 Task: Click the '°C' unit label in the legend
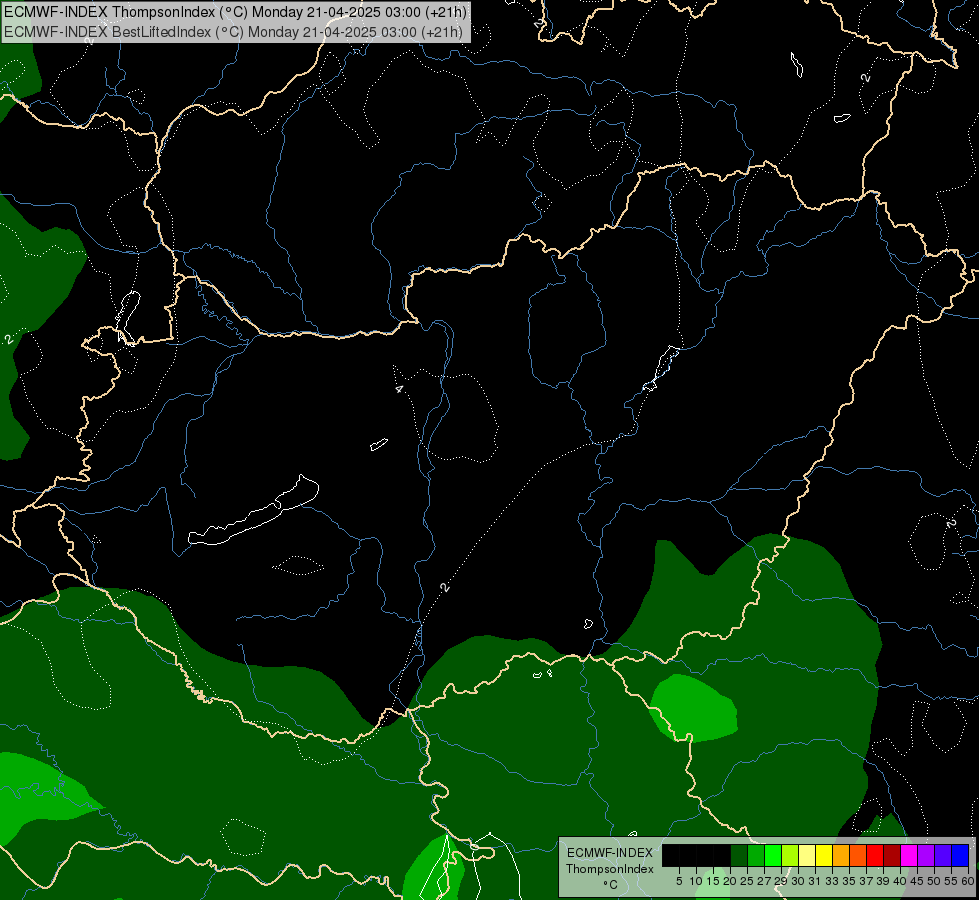tap(611, 885)
